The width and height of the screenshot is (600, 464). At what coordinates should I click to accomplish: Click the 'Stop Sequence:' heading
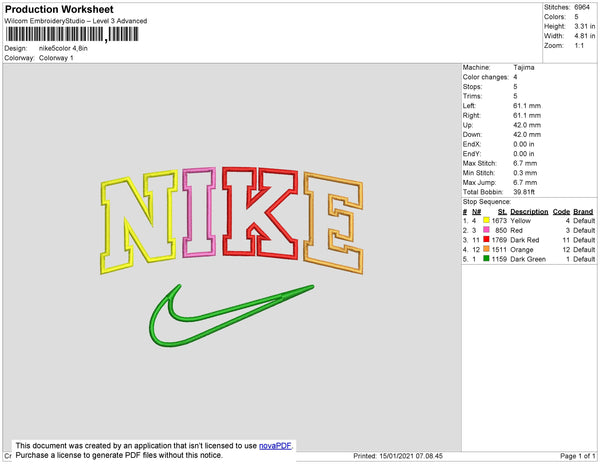tap(487, 202)
